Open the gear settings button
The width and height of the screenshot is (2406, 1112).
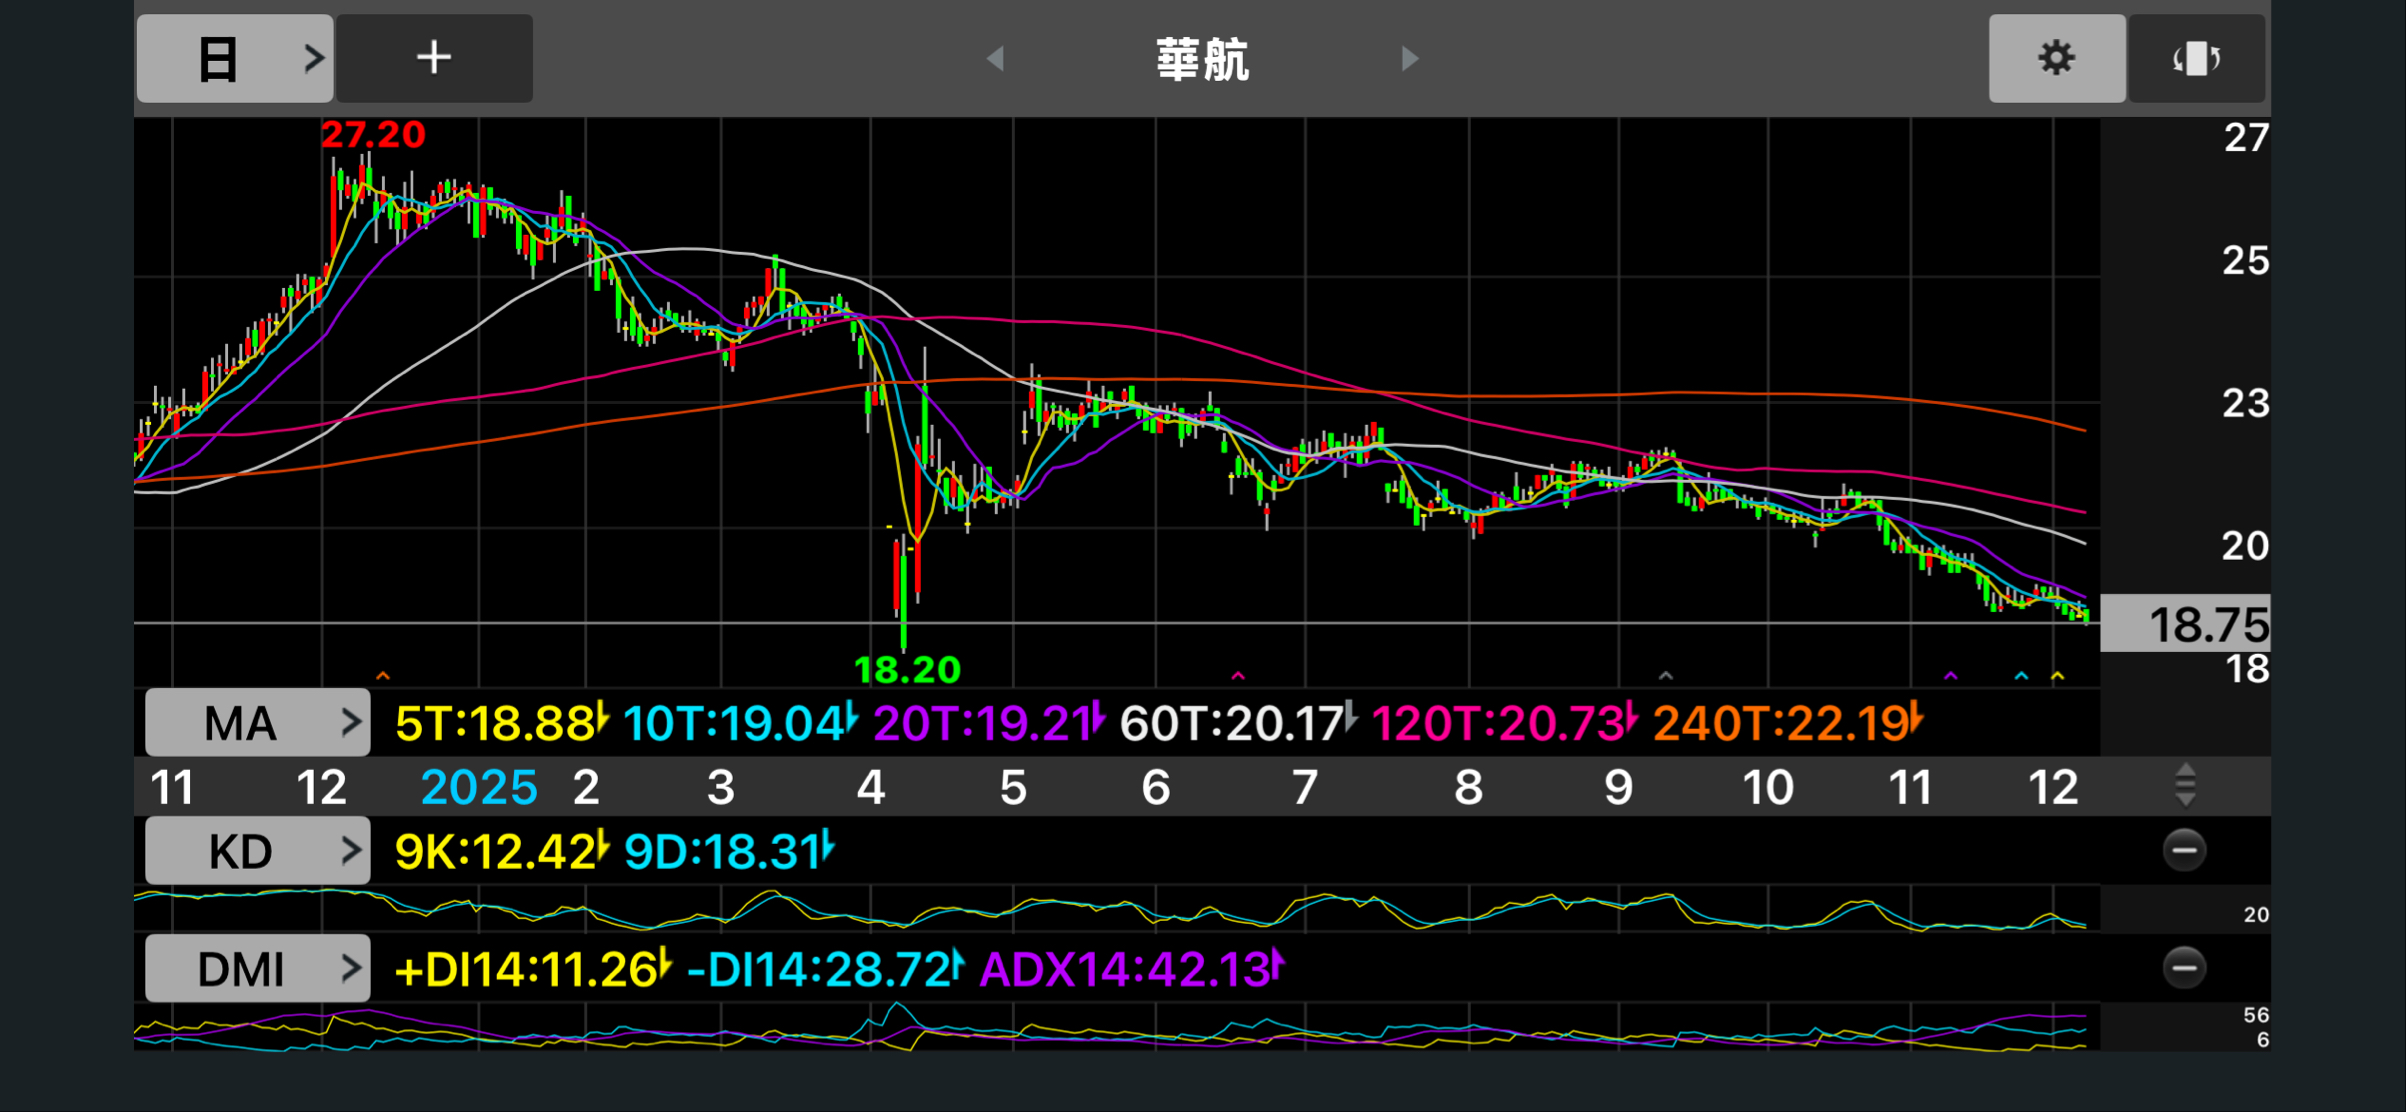click(2056, 58)
